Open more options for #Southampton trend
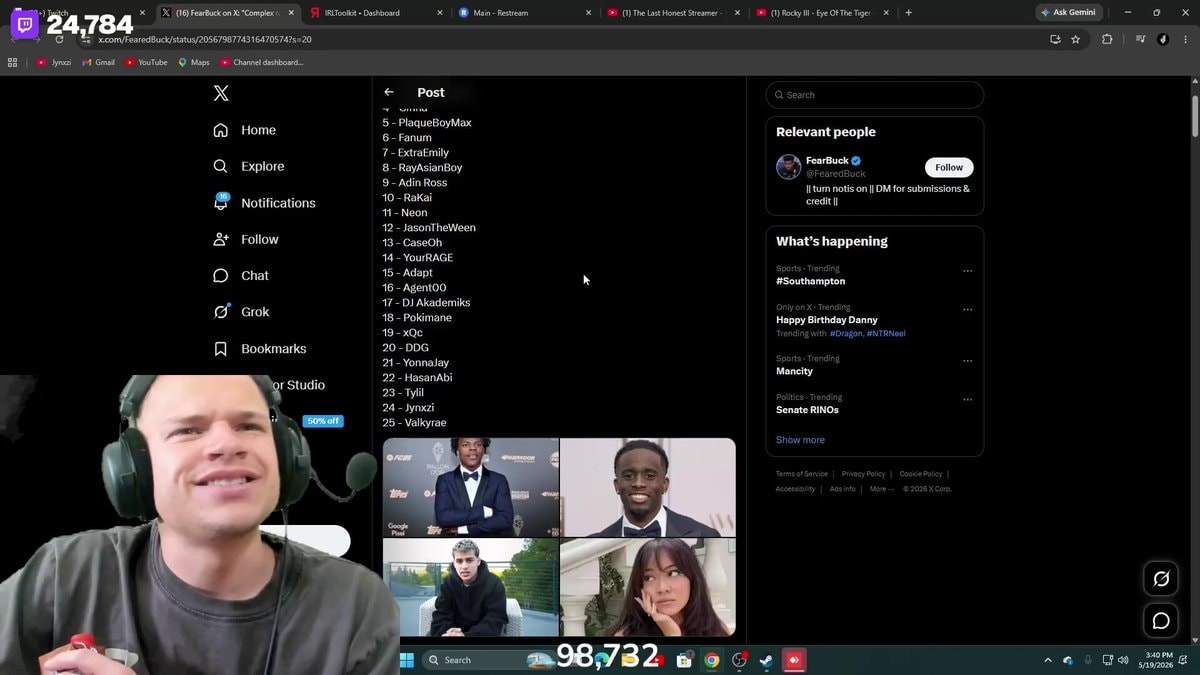The width and height of the screenshot is (1200, 675). [967, 271]
